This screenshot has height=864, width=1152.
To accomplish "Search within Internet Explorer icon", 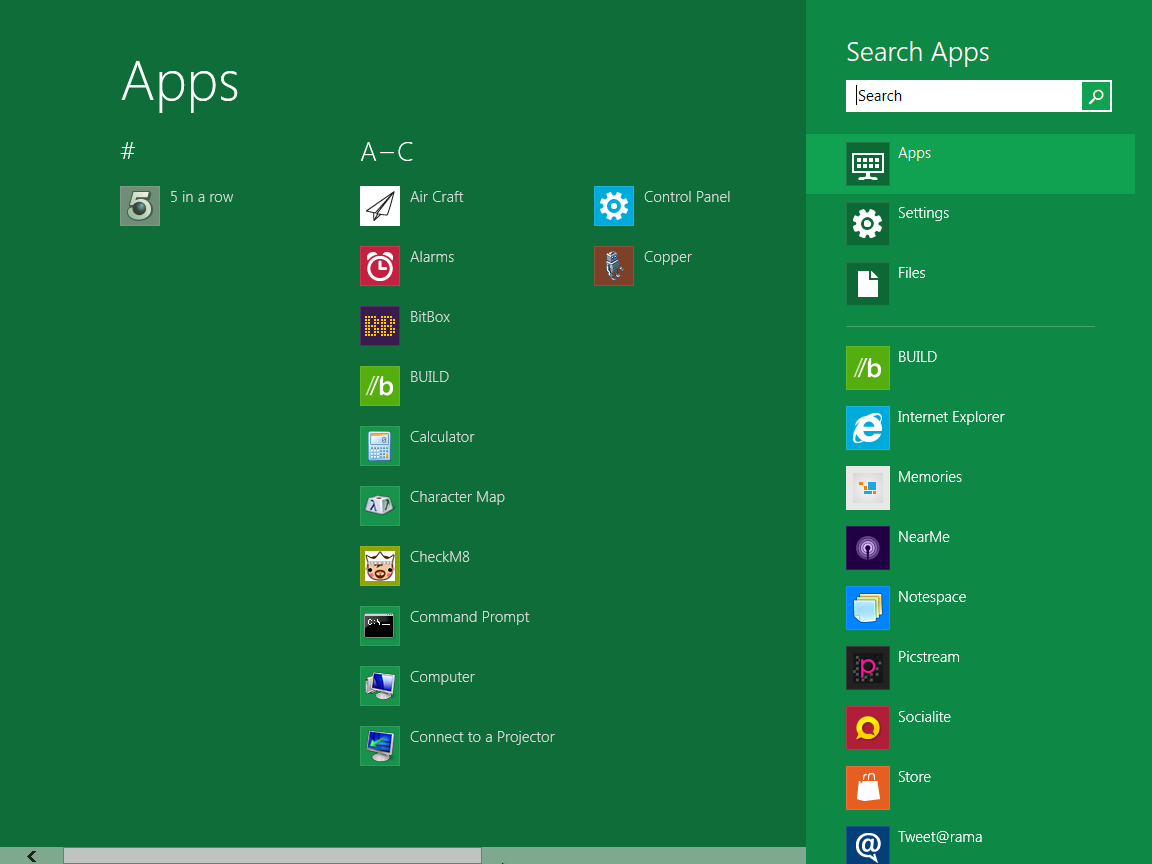I will click(868, 428).
